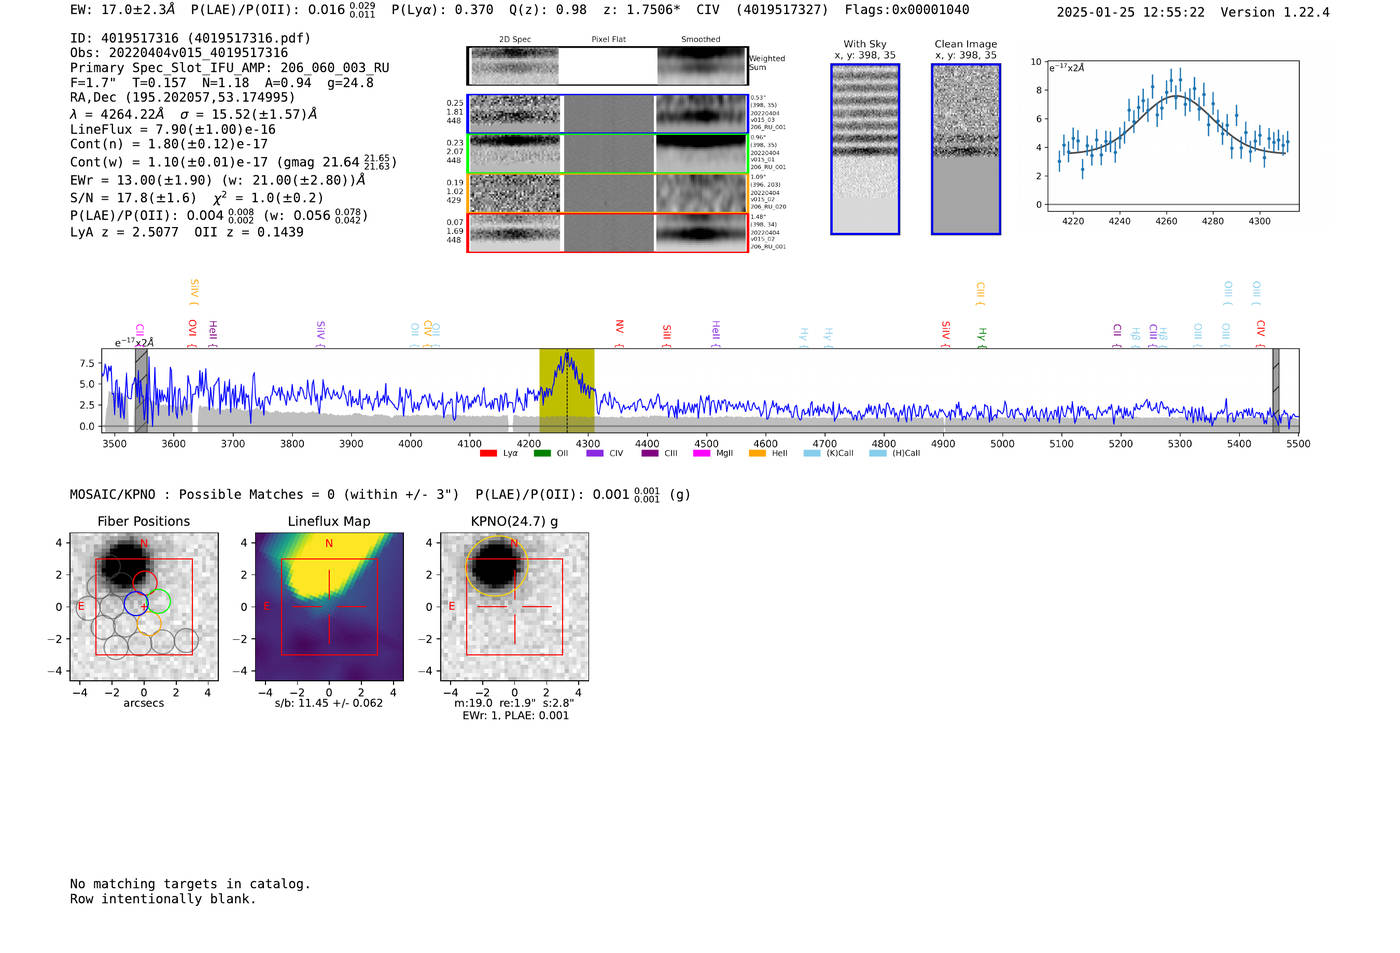Click the '2025-01-25 12:55:22' timestamp

(1130, 13)
